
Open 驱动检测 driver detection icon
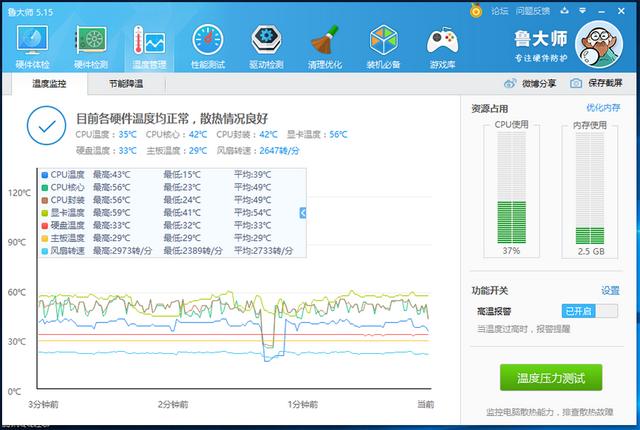tap(265, 46)
